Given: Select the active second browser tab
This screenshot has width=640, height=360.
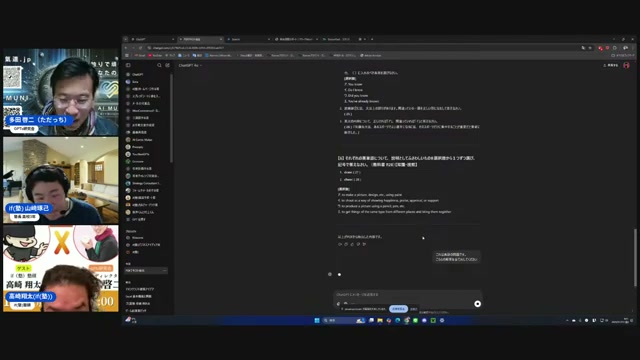Looking at the screenshot, I should [x=200, y=39].
